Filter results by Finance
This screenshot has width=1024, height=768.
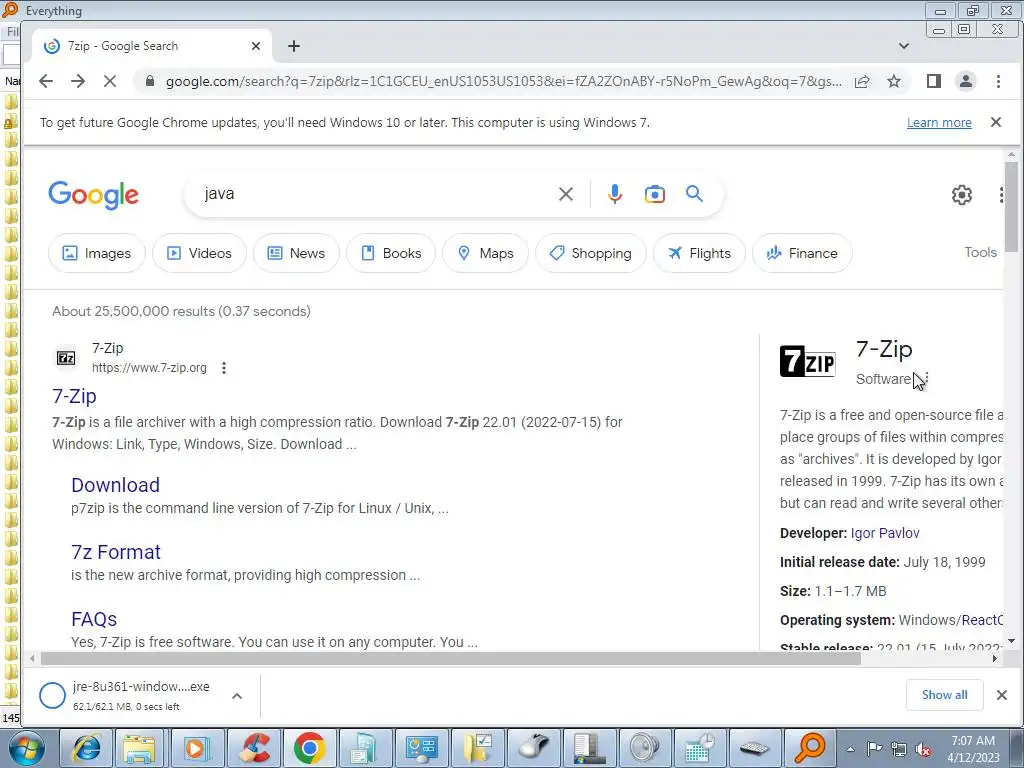(802, 253)
